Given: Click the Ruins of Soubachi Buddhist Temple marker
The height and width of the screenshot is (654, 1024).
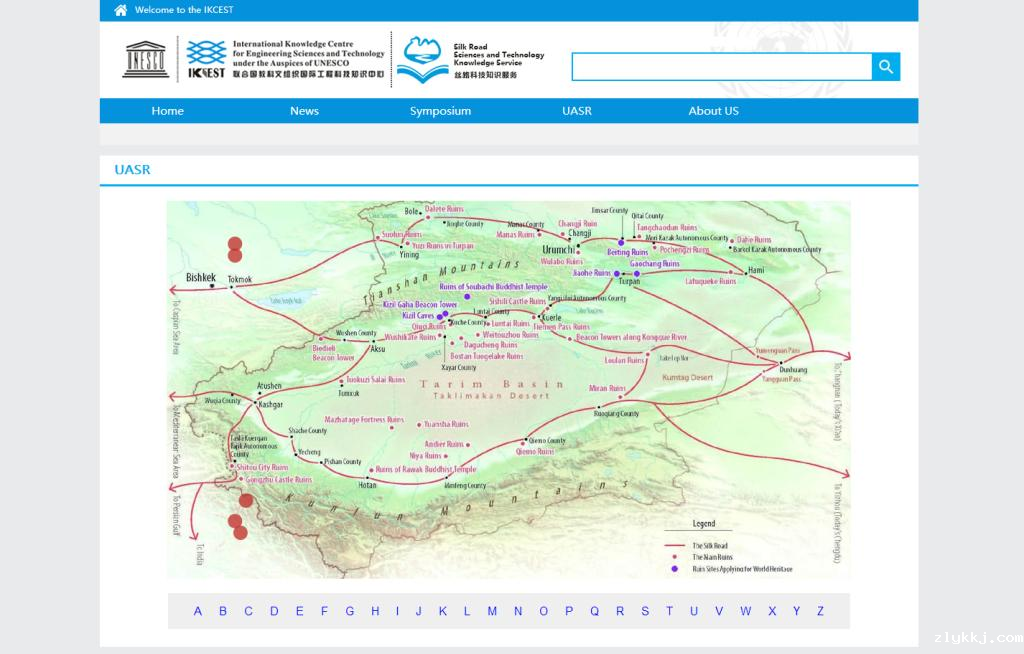Looking at the screenshot, I should click(467, 297).
